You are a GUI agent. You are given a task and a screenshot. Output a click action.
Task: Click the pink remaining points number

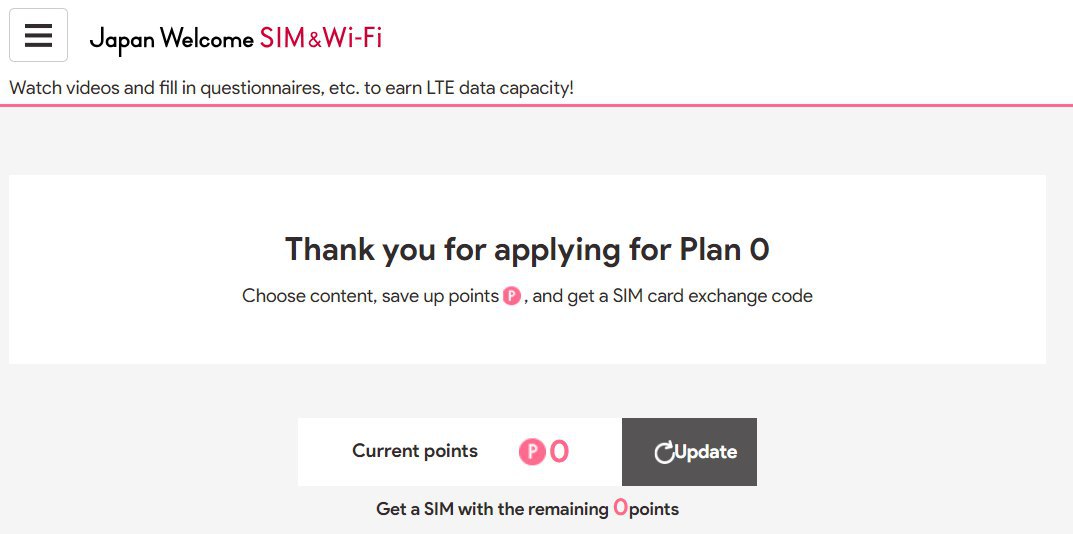620,508
